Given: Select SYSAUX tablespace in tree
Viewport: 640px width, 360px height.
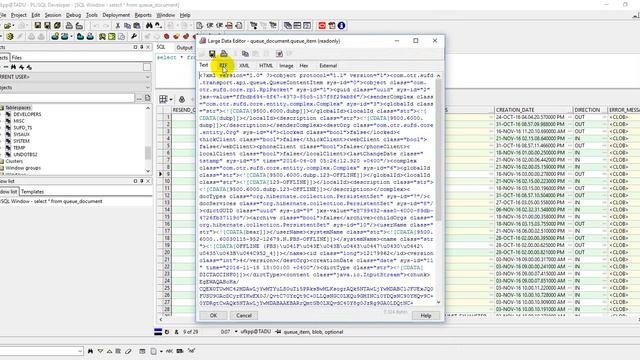Looking at the screenshot, I should pos(21,134).
